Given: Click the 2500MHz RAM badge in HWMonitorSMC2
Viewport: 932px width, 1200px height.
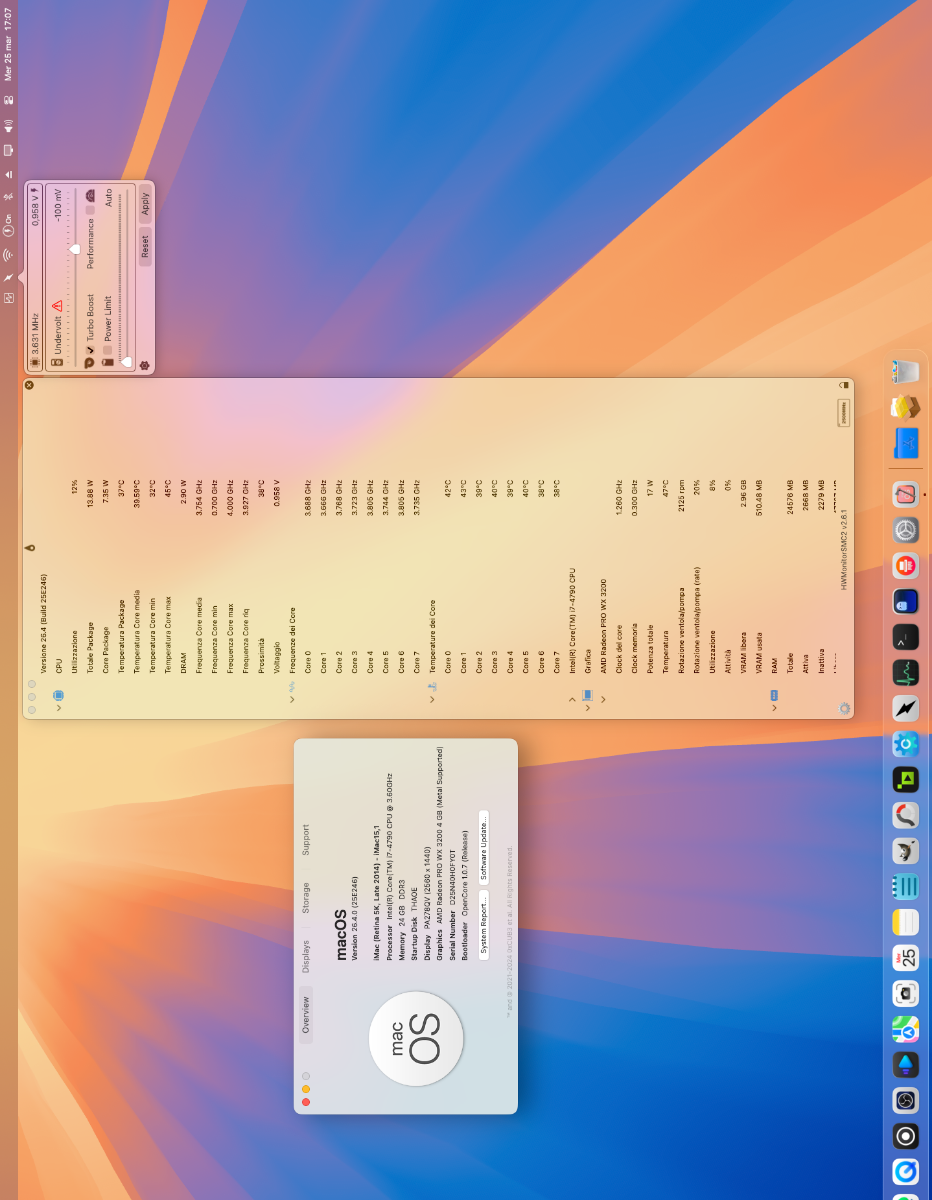Looking at the screenshot, I should tap(843, 413).
